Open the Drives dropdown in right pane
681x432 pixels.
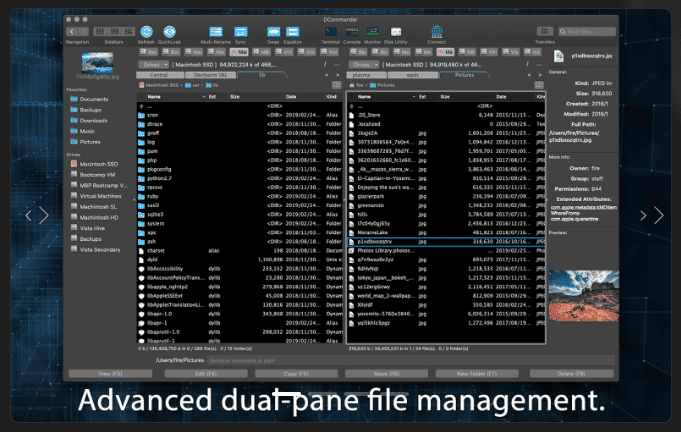(x=364, y=64)
